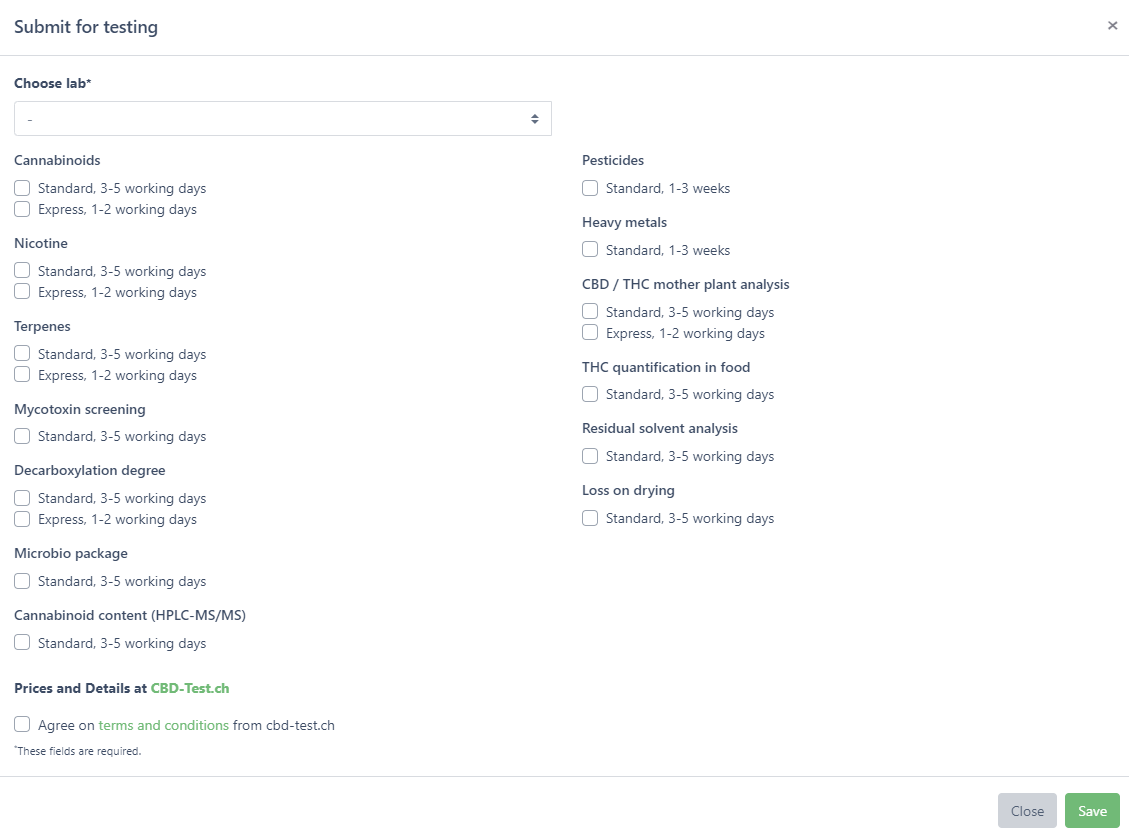Check Cannabinoids Express 1-2 working days
This screenshot has height=838, width=1129.
(x=22, y=209)
